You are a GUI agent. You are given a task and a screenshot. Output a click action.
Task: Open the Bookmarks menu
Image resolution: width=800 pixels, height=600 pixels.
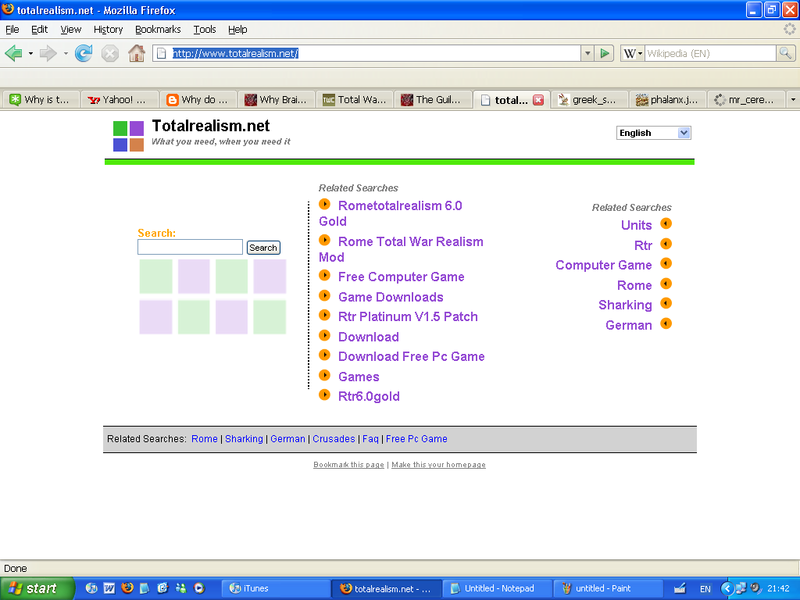coord(158,30)
